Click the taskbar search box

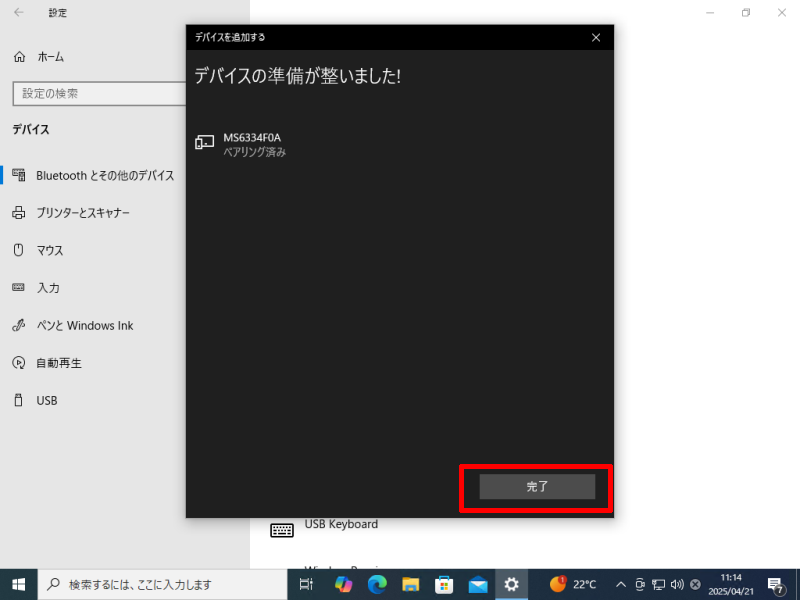163,585
